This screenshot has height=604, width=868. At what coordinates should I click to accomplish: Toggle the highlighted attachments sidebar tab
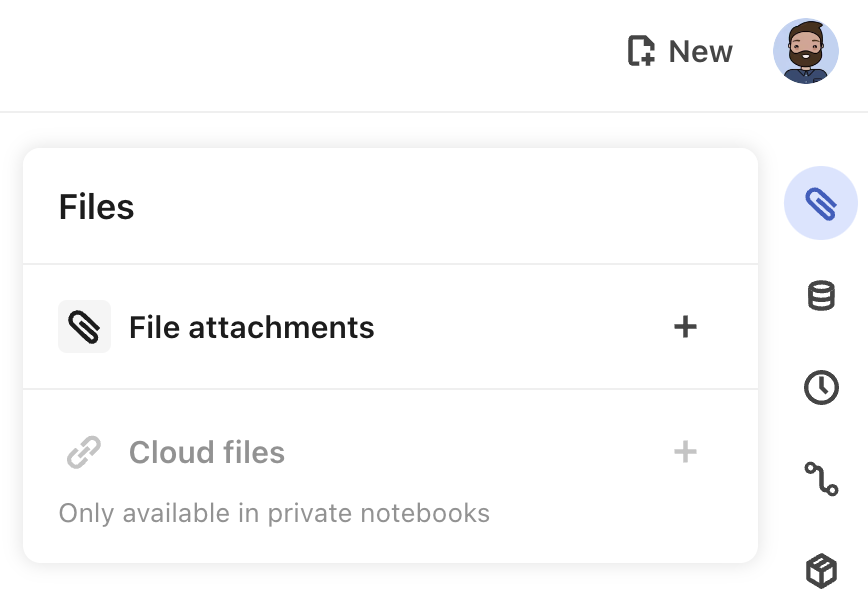click(x=820, y=203)
